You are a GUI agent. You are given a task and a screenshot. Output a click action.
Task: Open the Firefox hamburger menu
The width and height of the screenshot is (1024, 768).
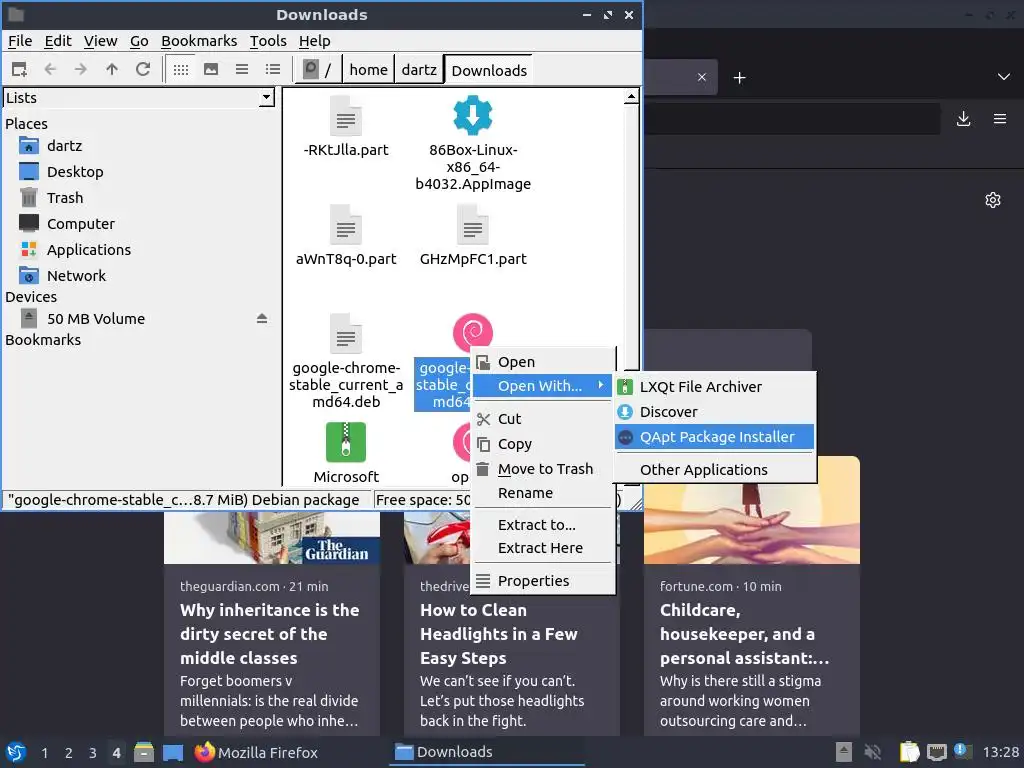pyautogui.click(x=1000, y=119)
